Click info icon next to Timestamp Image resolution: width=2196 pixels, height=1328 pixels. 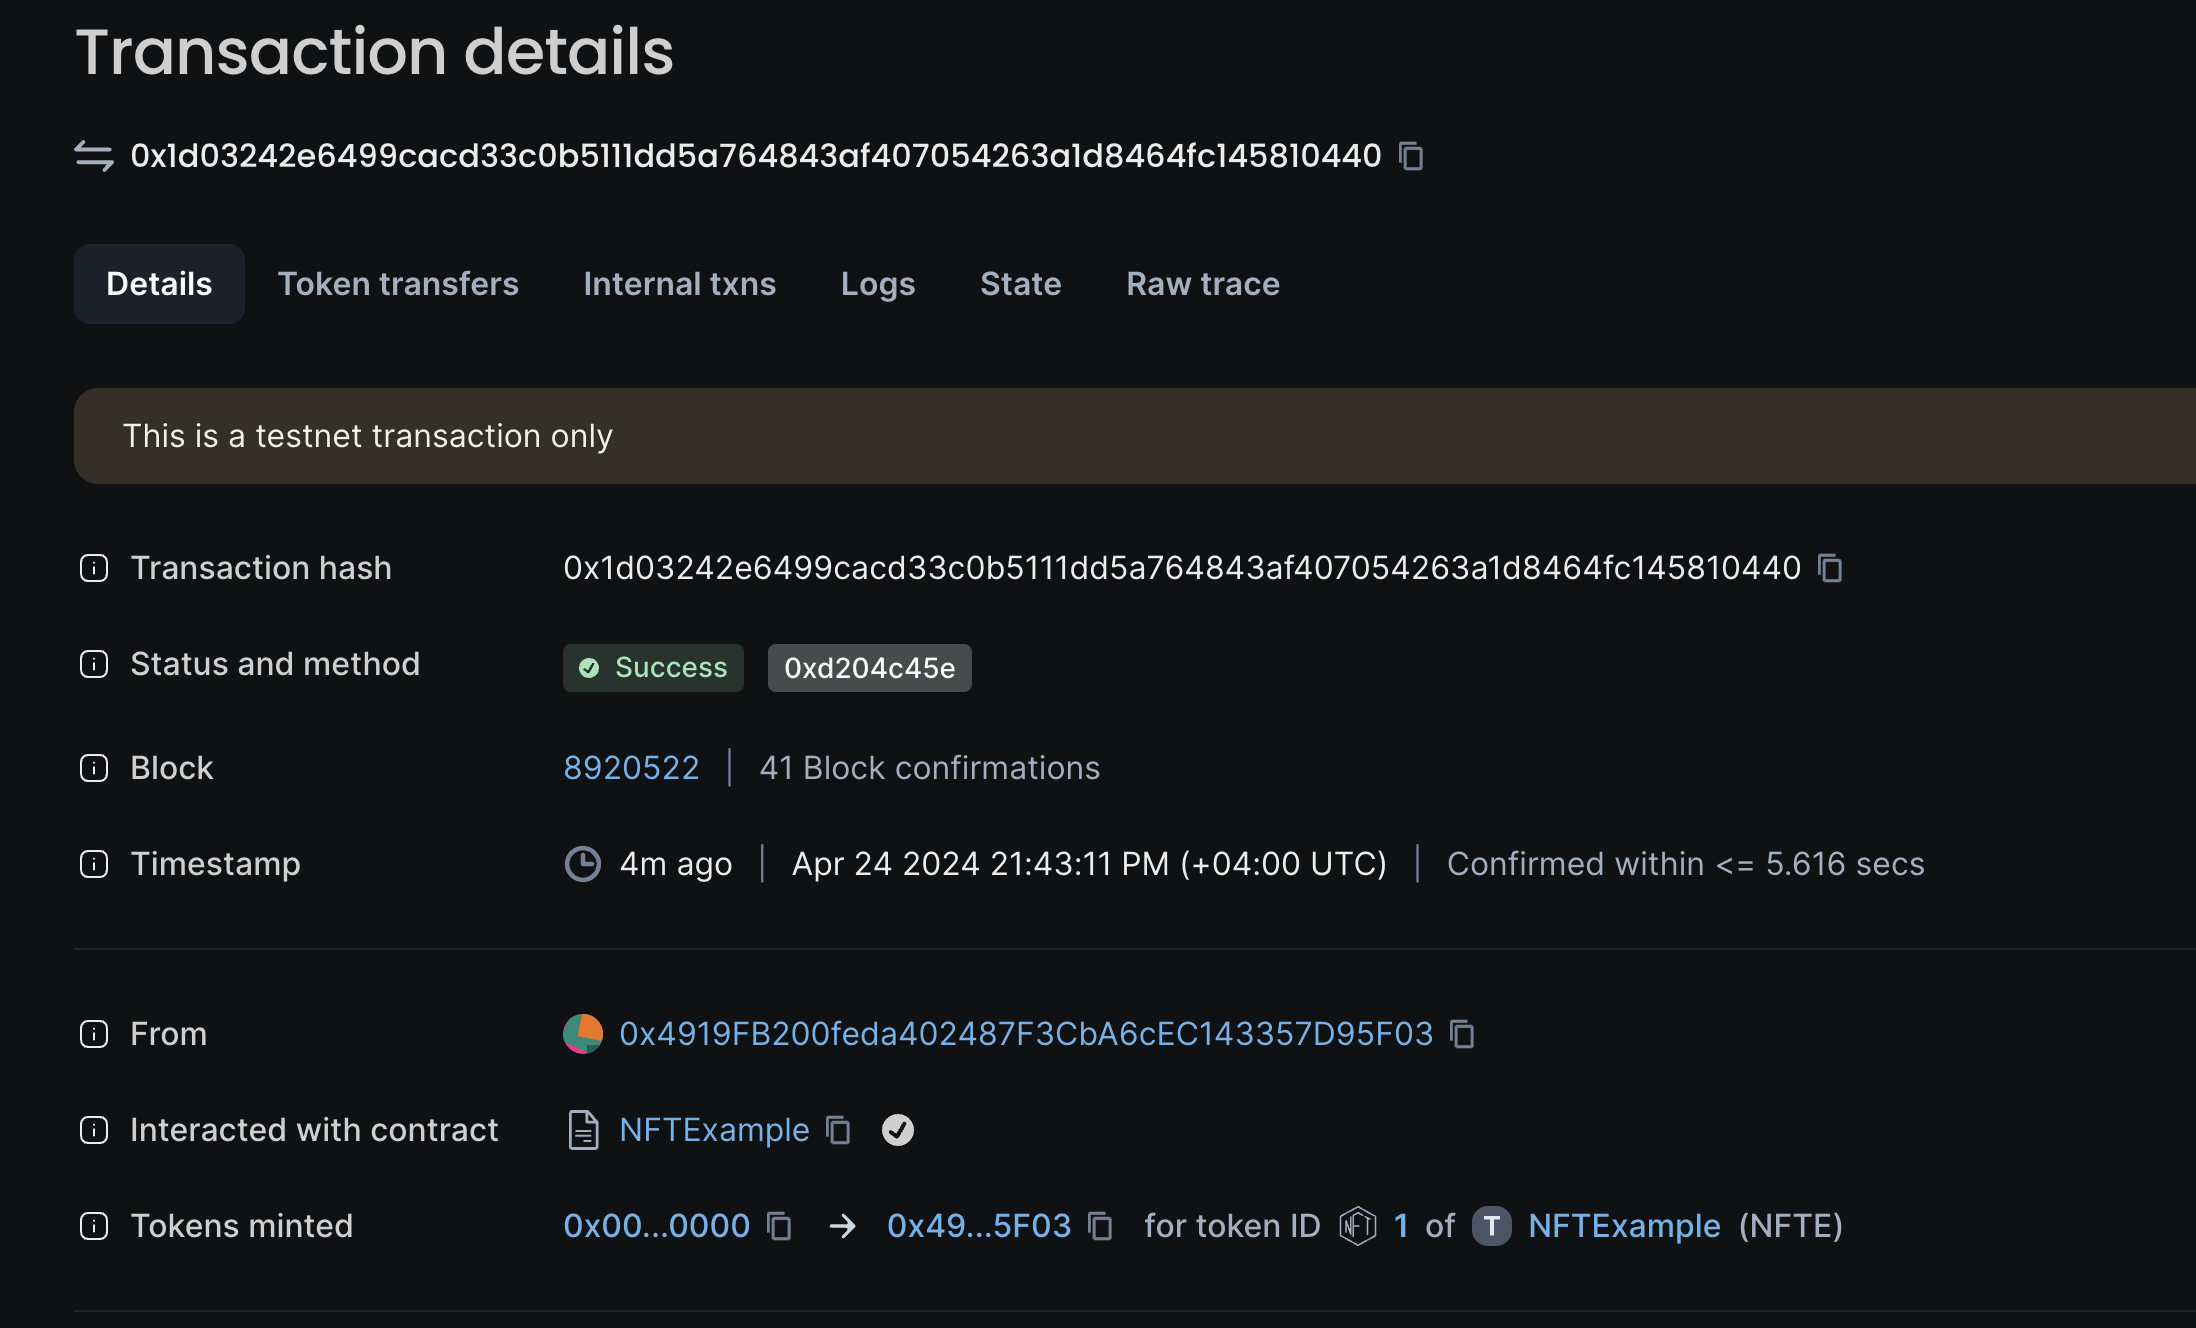(x=94, y=864)
